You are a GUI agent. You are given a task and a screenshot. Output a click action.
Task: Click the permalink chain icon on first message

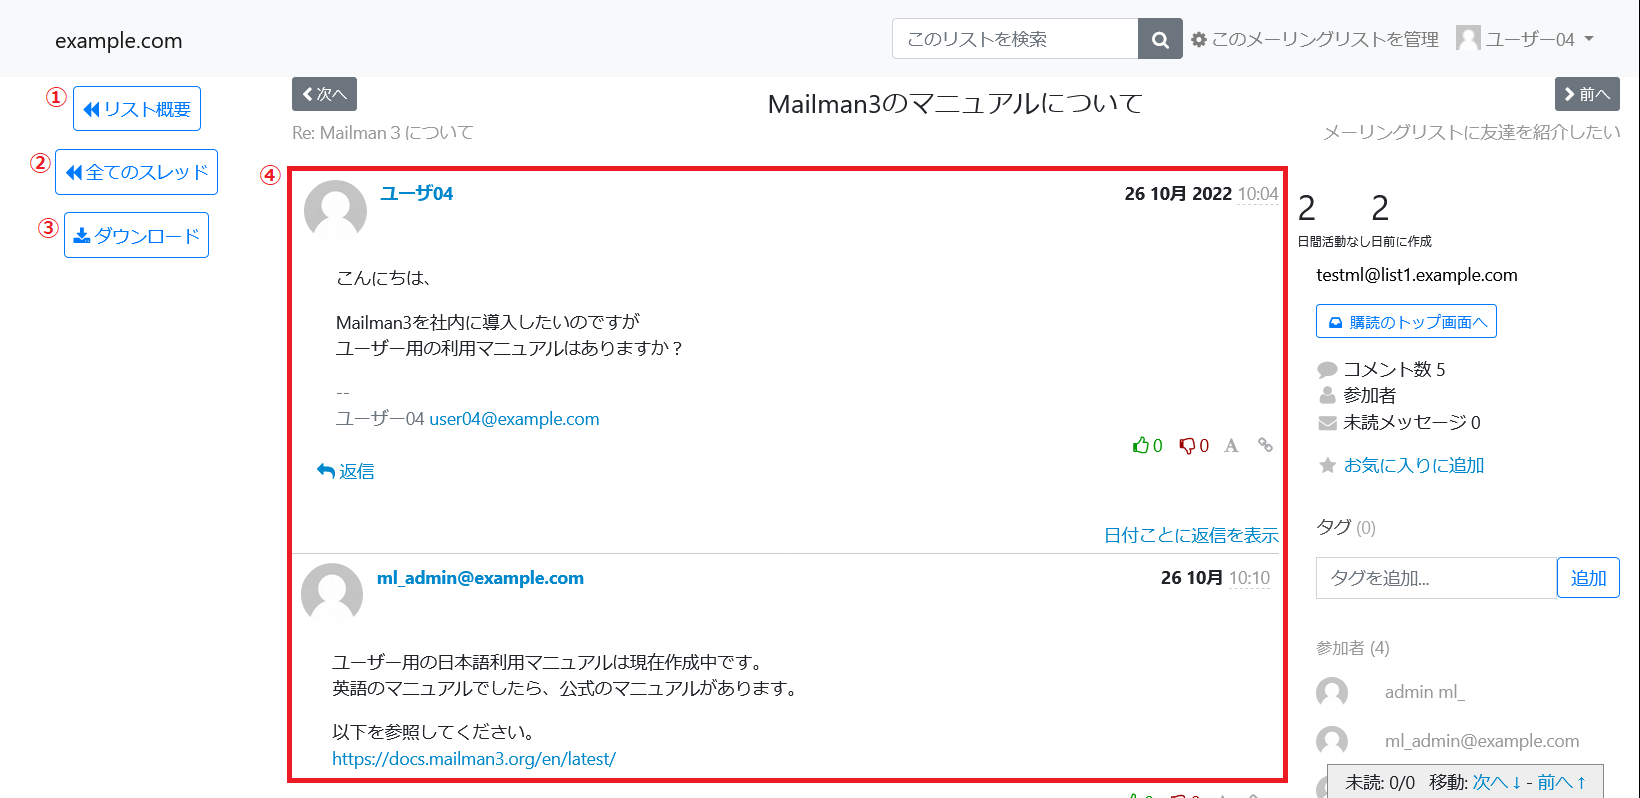point(1265,445)
